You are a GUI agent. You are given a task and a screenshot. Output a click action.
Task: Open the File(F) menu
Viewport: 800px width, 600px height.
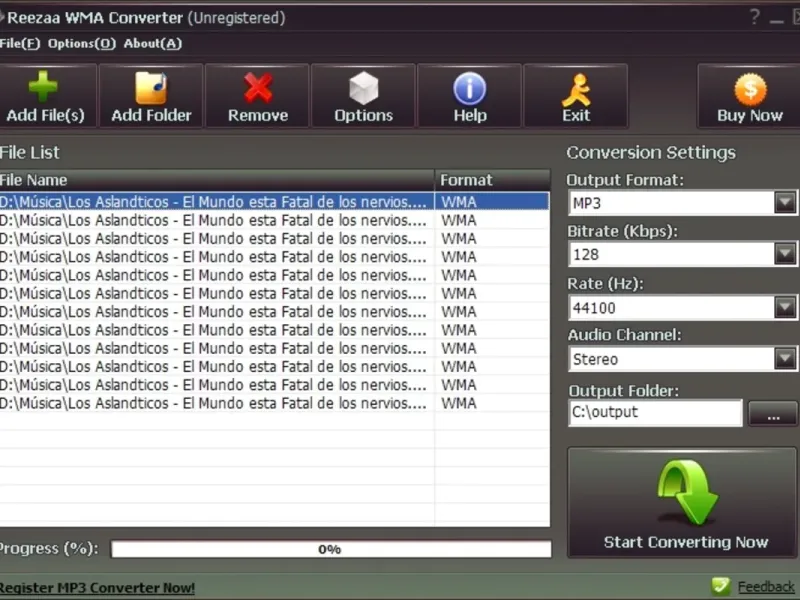[20, 43]
